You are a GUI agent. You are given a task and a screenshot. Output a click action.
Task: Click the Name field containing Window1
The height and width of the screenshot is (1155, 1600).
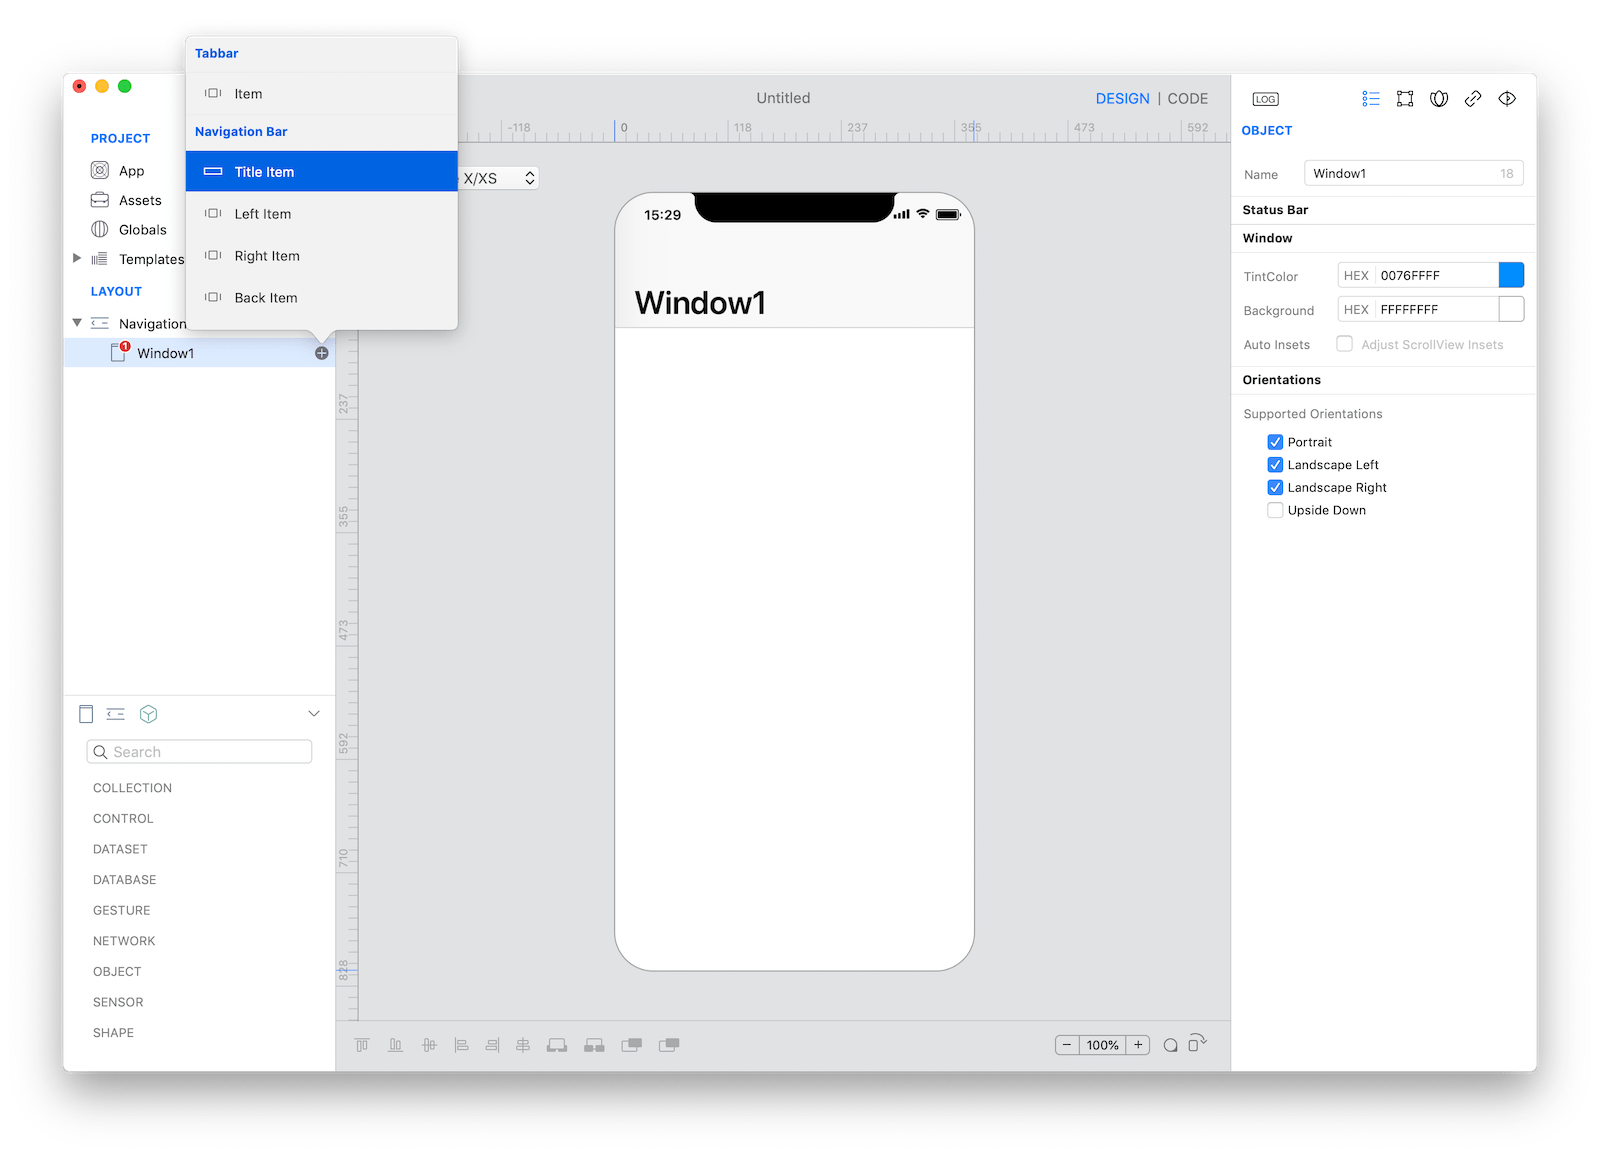(x=1413, y=173)
